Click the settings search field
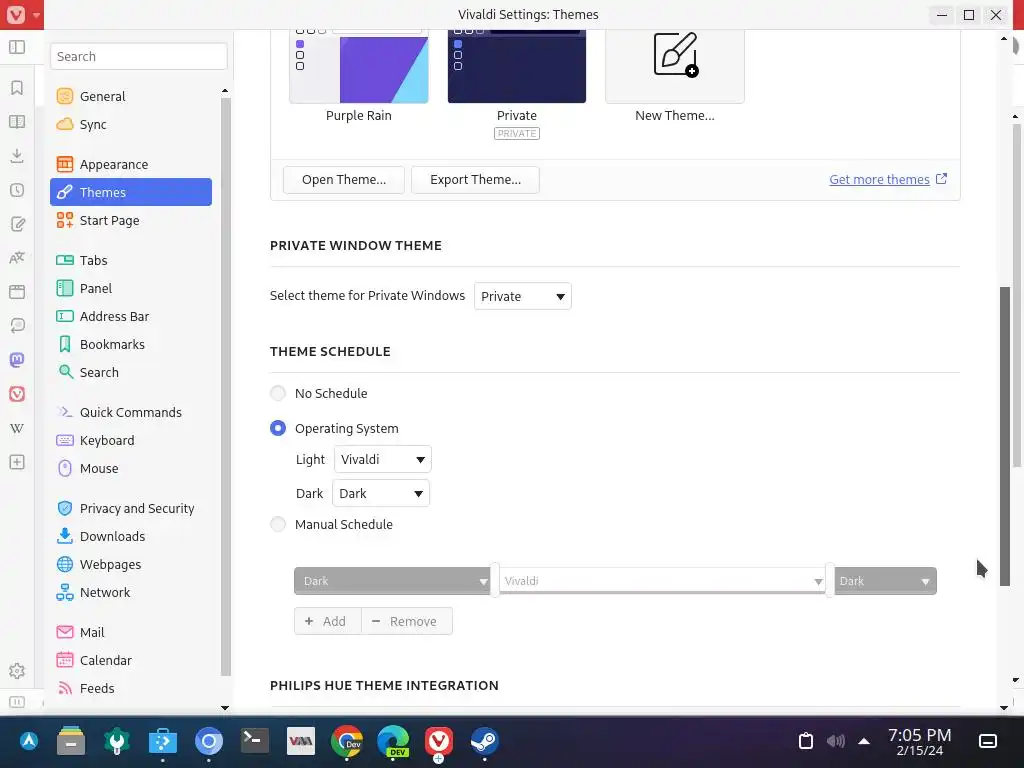The height and width of the screenshot is (768, 1024). coord(138,56)
